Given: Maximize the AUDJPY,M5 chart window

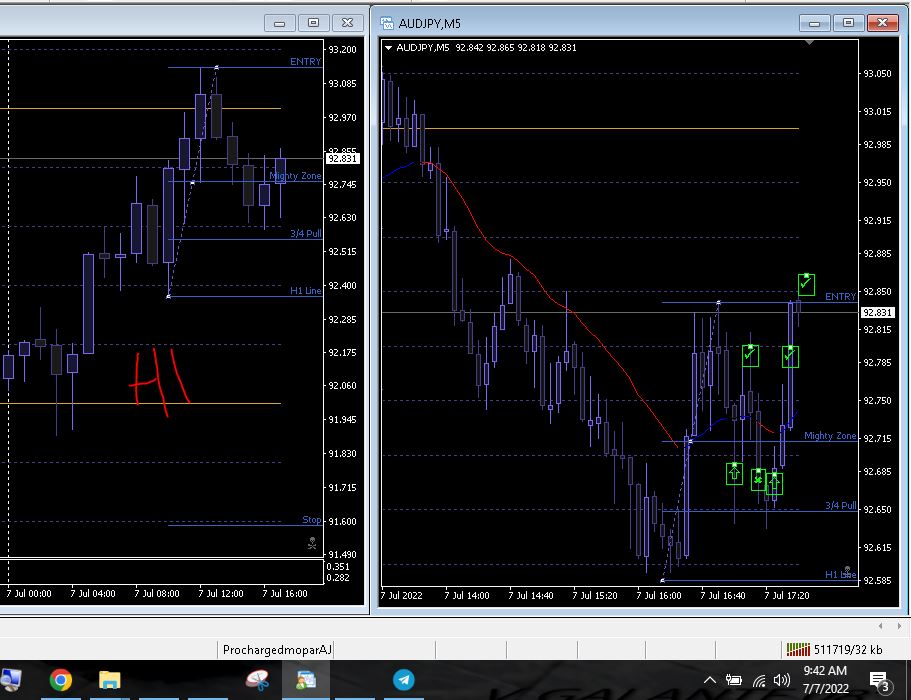Looking at the screenshot, I should (848, 22).
